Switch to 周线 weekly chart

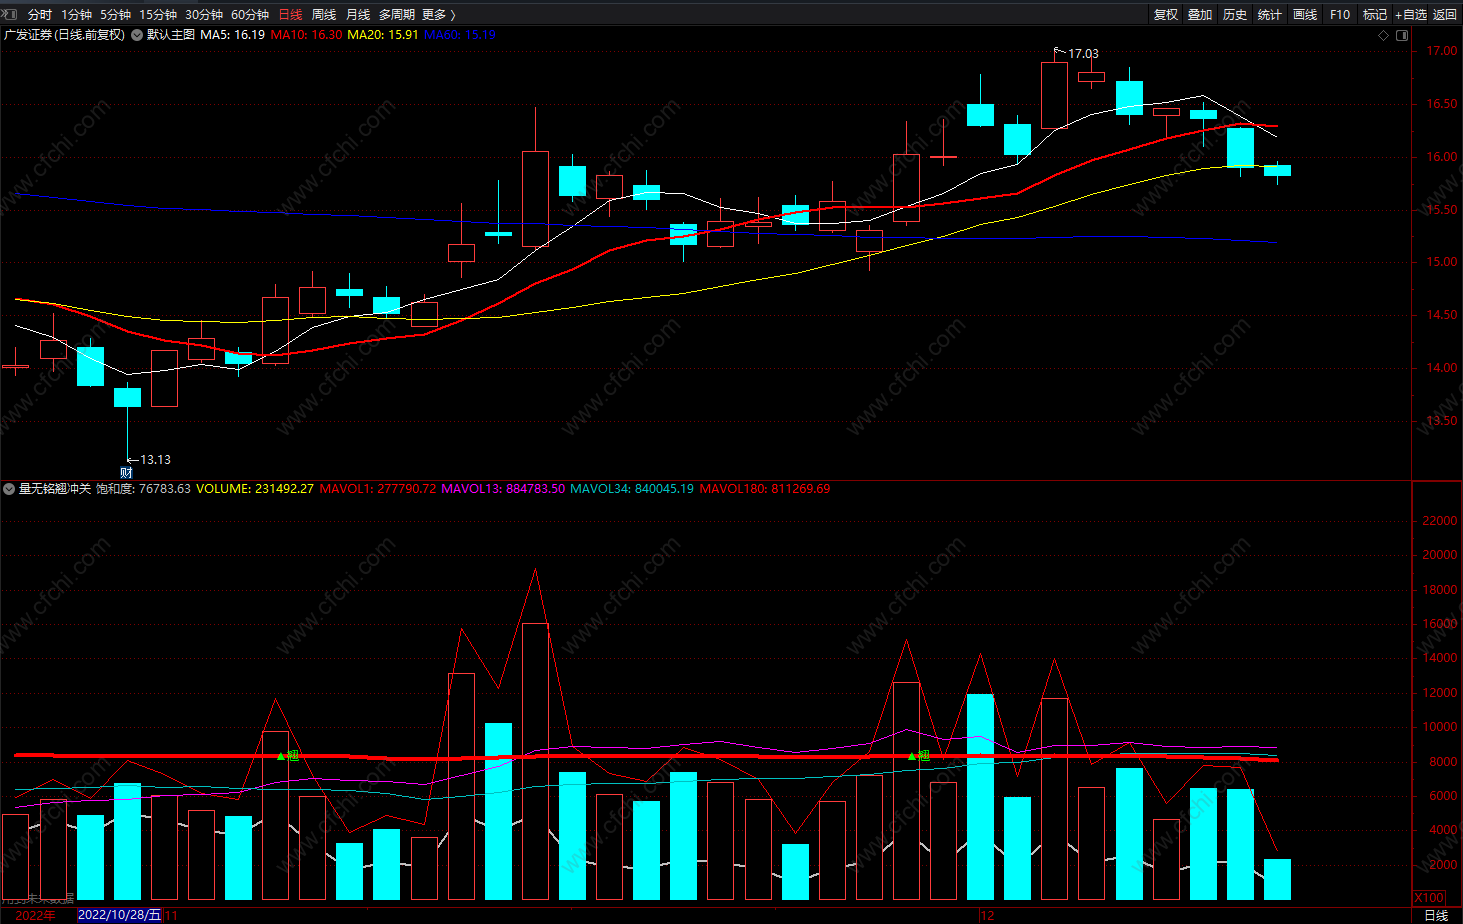coord(324,15)
